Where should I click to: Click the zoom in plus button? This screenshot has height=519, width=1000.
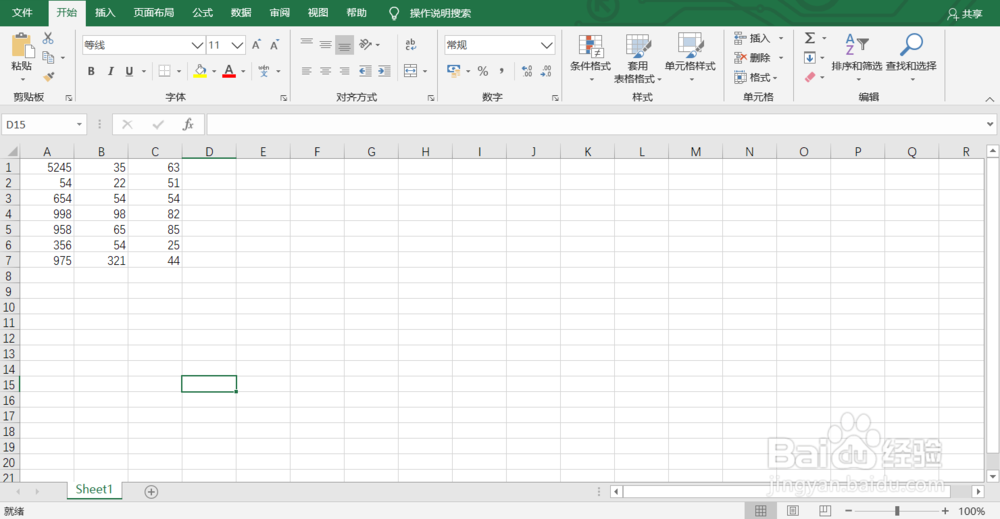pyautogui.click(x=945, y=511)
